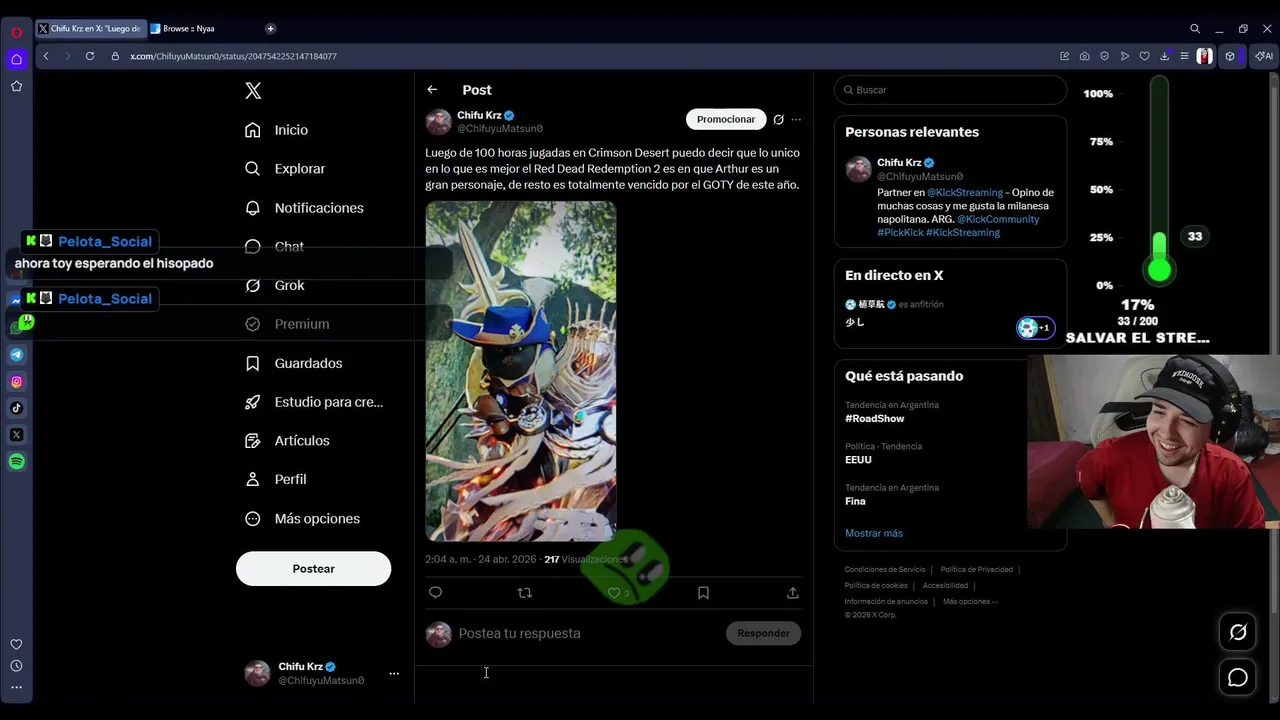Click the X logo home icon
The image size is (1280, 720).
coord(253,91)
